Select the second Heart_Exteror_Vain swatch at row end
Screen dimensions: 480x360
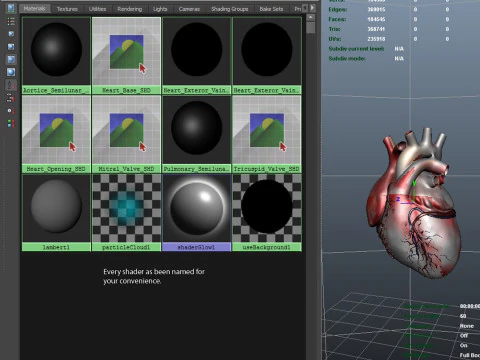point(267,55)
